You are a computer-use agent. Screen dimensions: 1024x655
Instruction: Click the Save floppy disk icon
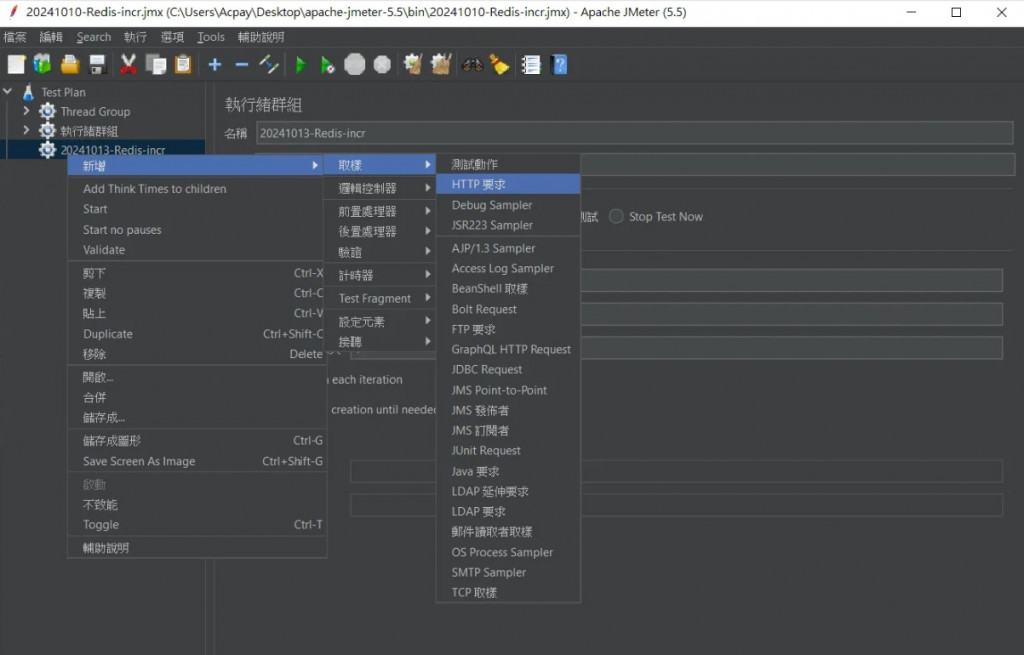(x=97, y=65)
